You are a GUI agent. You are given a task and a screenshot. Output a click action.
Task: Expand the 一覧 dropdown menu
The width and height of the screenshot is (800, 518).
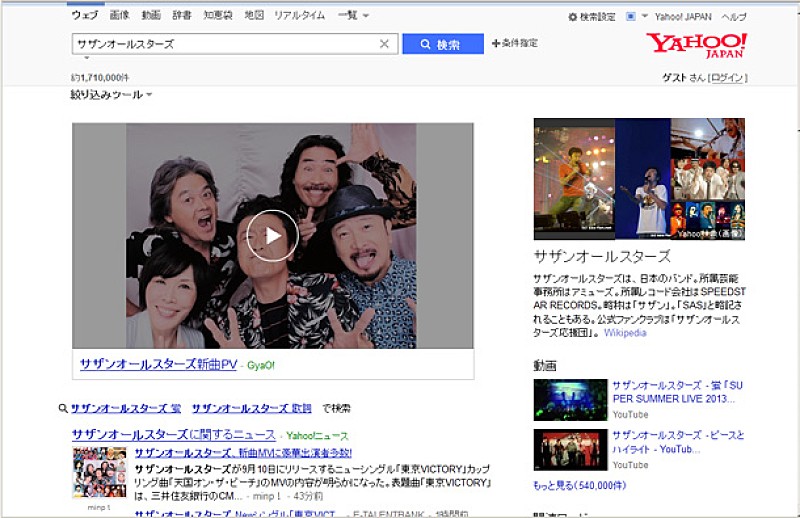[353, 16]
